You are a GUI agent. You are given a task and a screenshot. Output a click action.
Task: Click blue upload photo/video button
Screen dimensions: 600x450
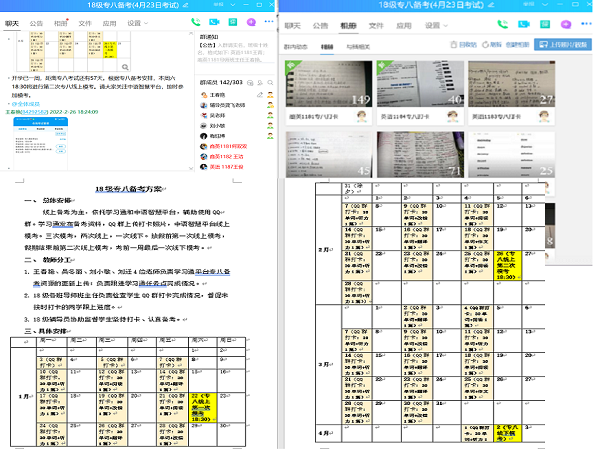click(x=563, y=45)
